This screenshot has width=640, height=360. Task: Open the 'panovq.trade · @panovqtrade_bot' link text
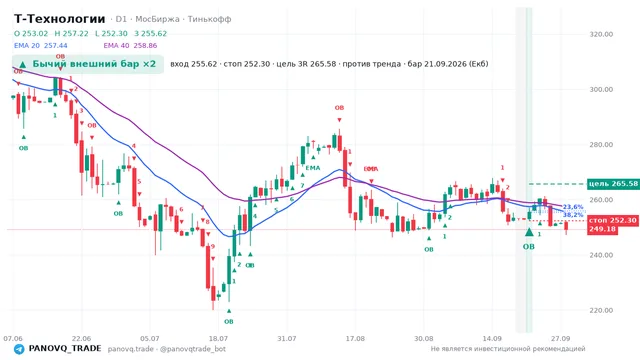point(167,349)
